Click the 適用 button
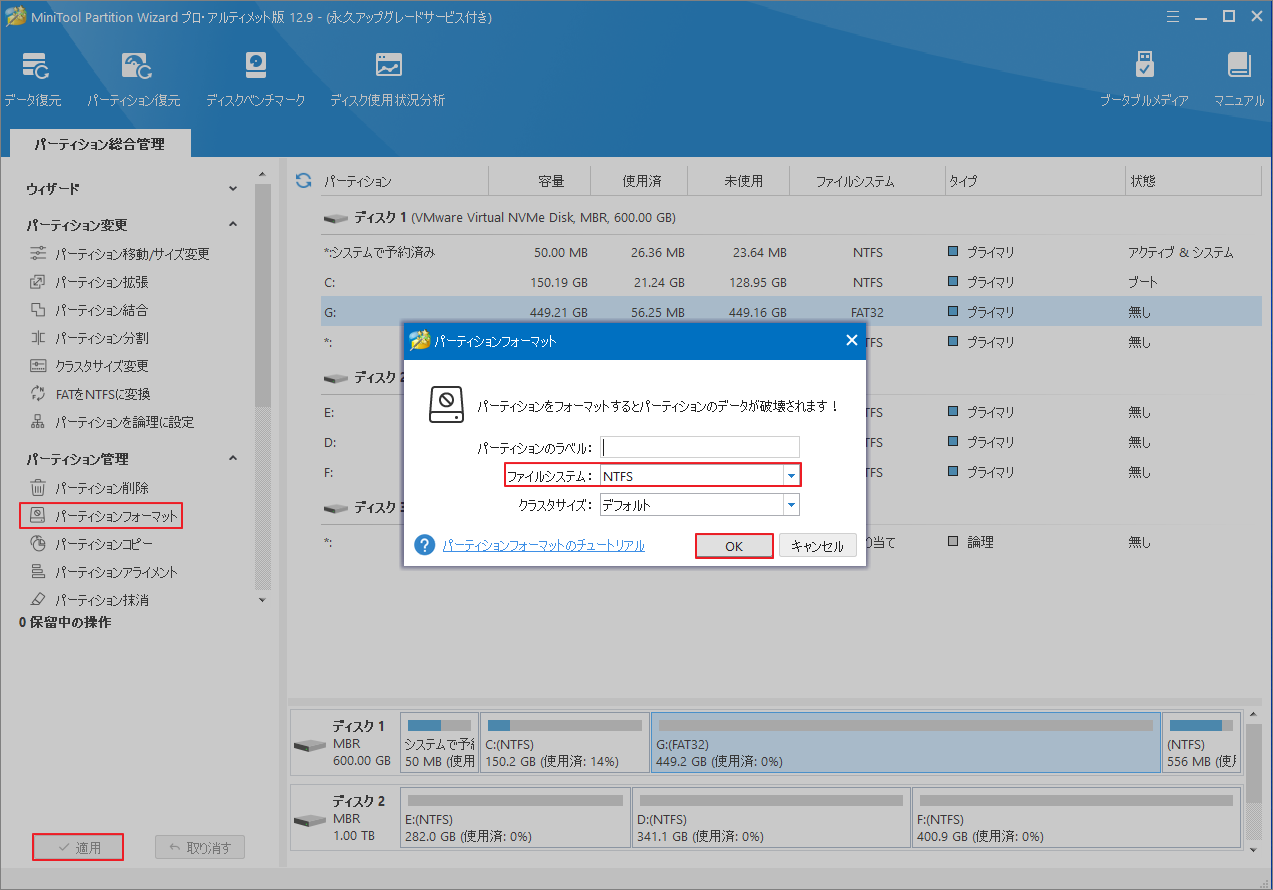Viewport: 1273px width, 890px height. pos(78,847)
